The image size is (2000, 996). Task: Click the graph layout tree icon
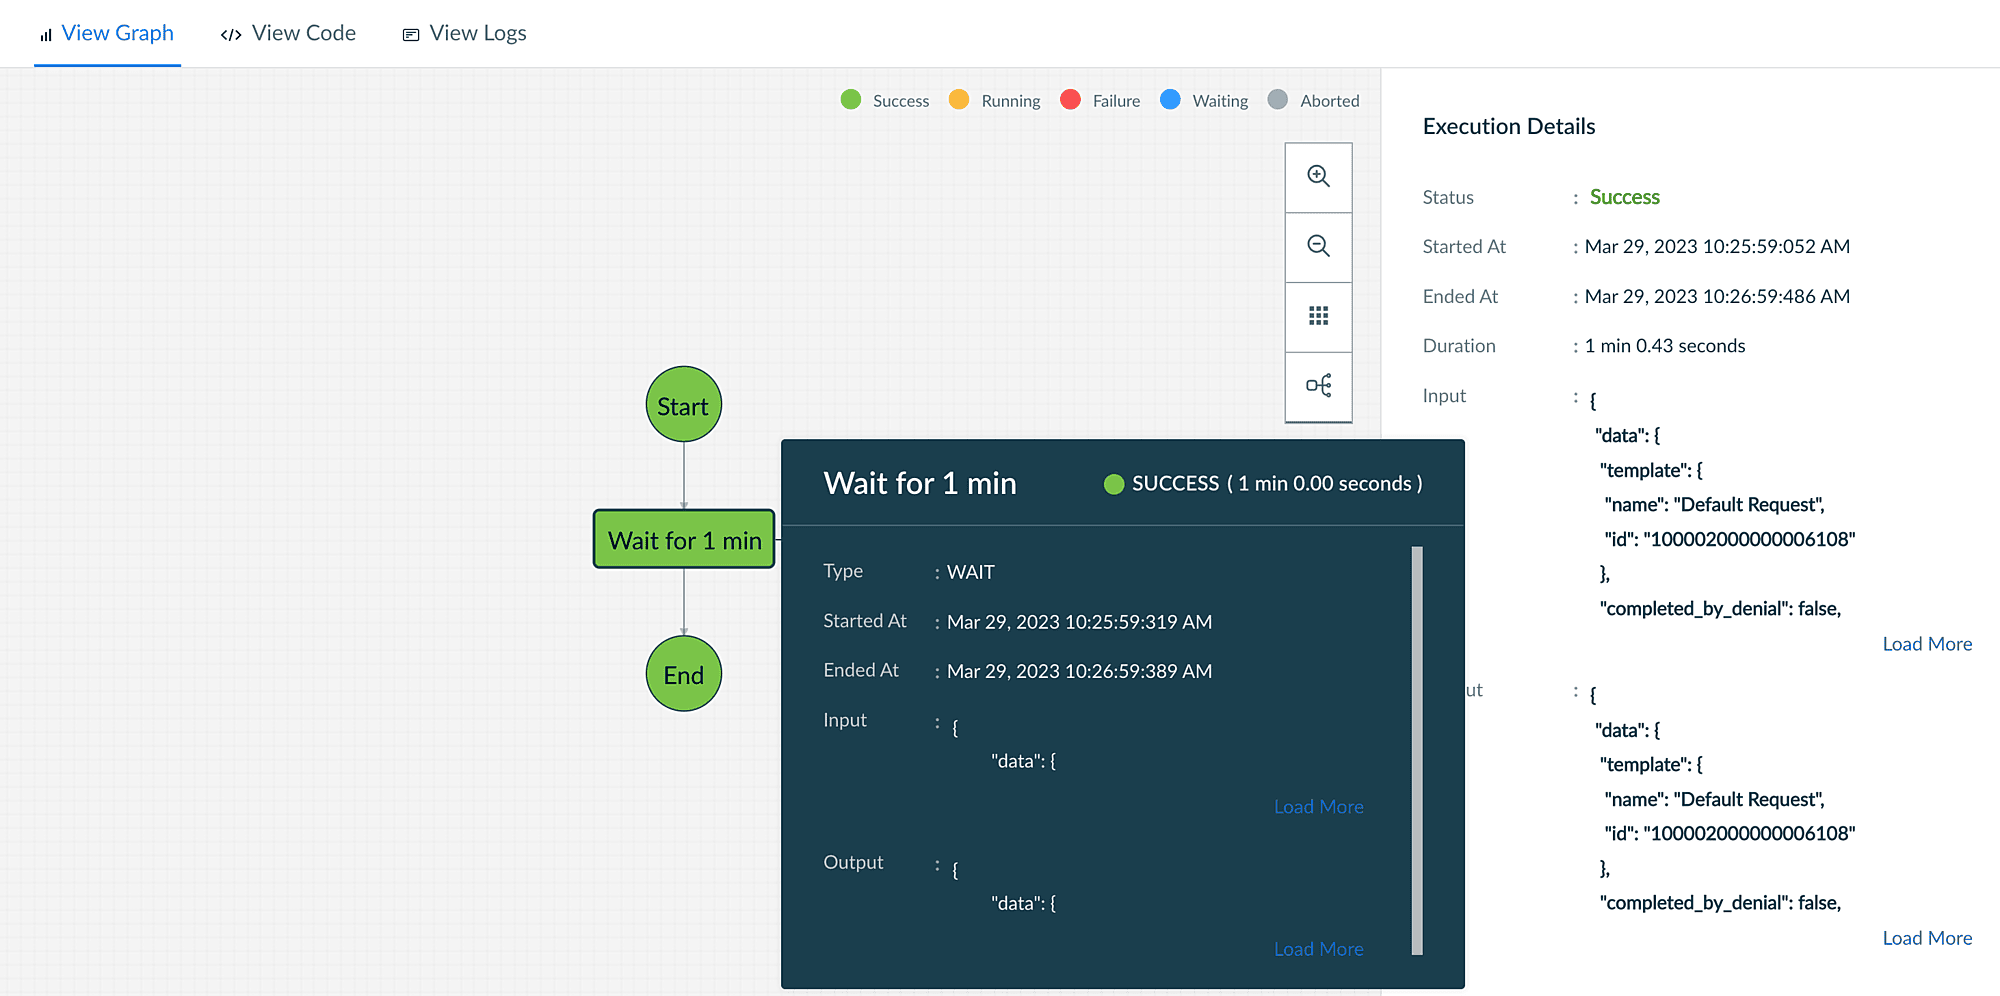[1318, 386]
